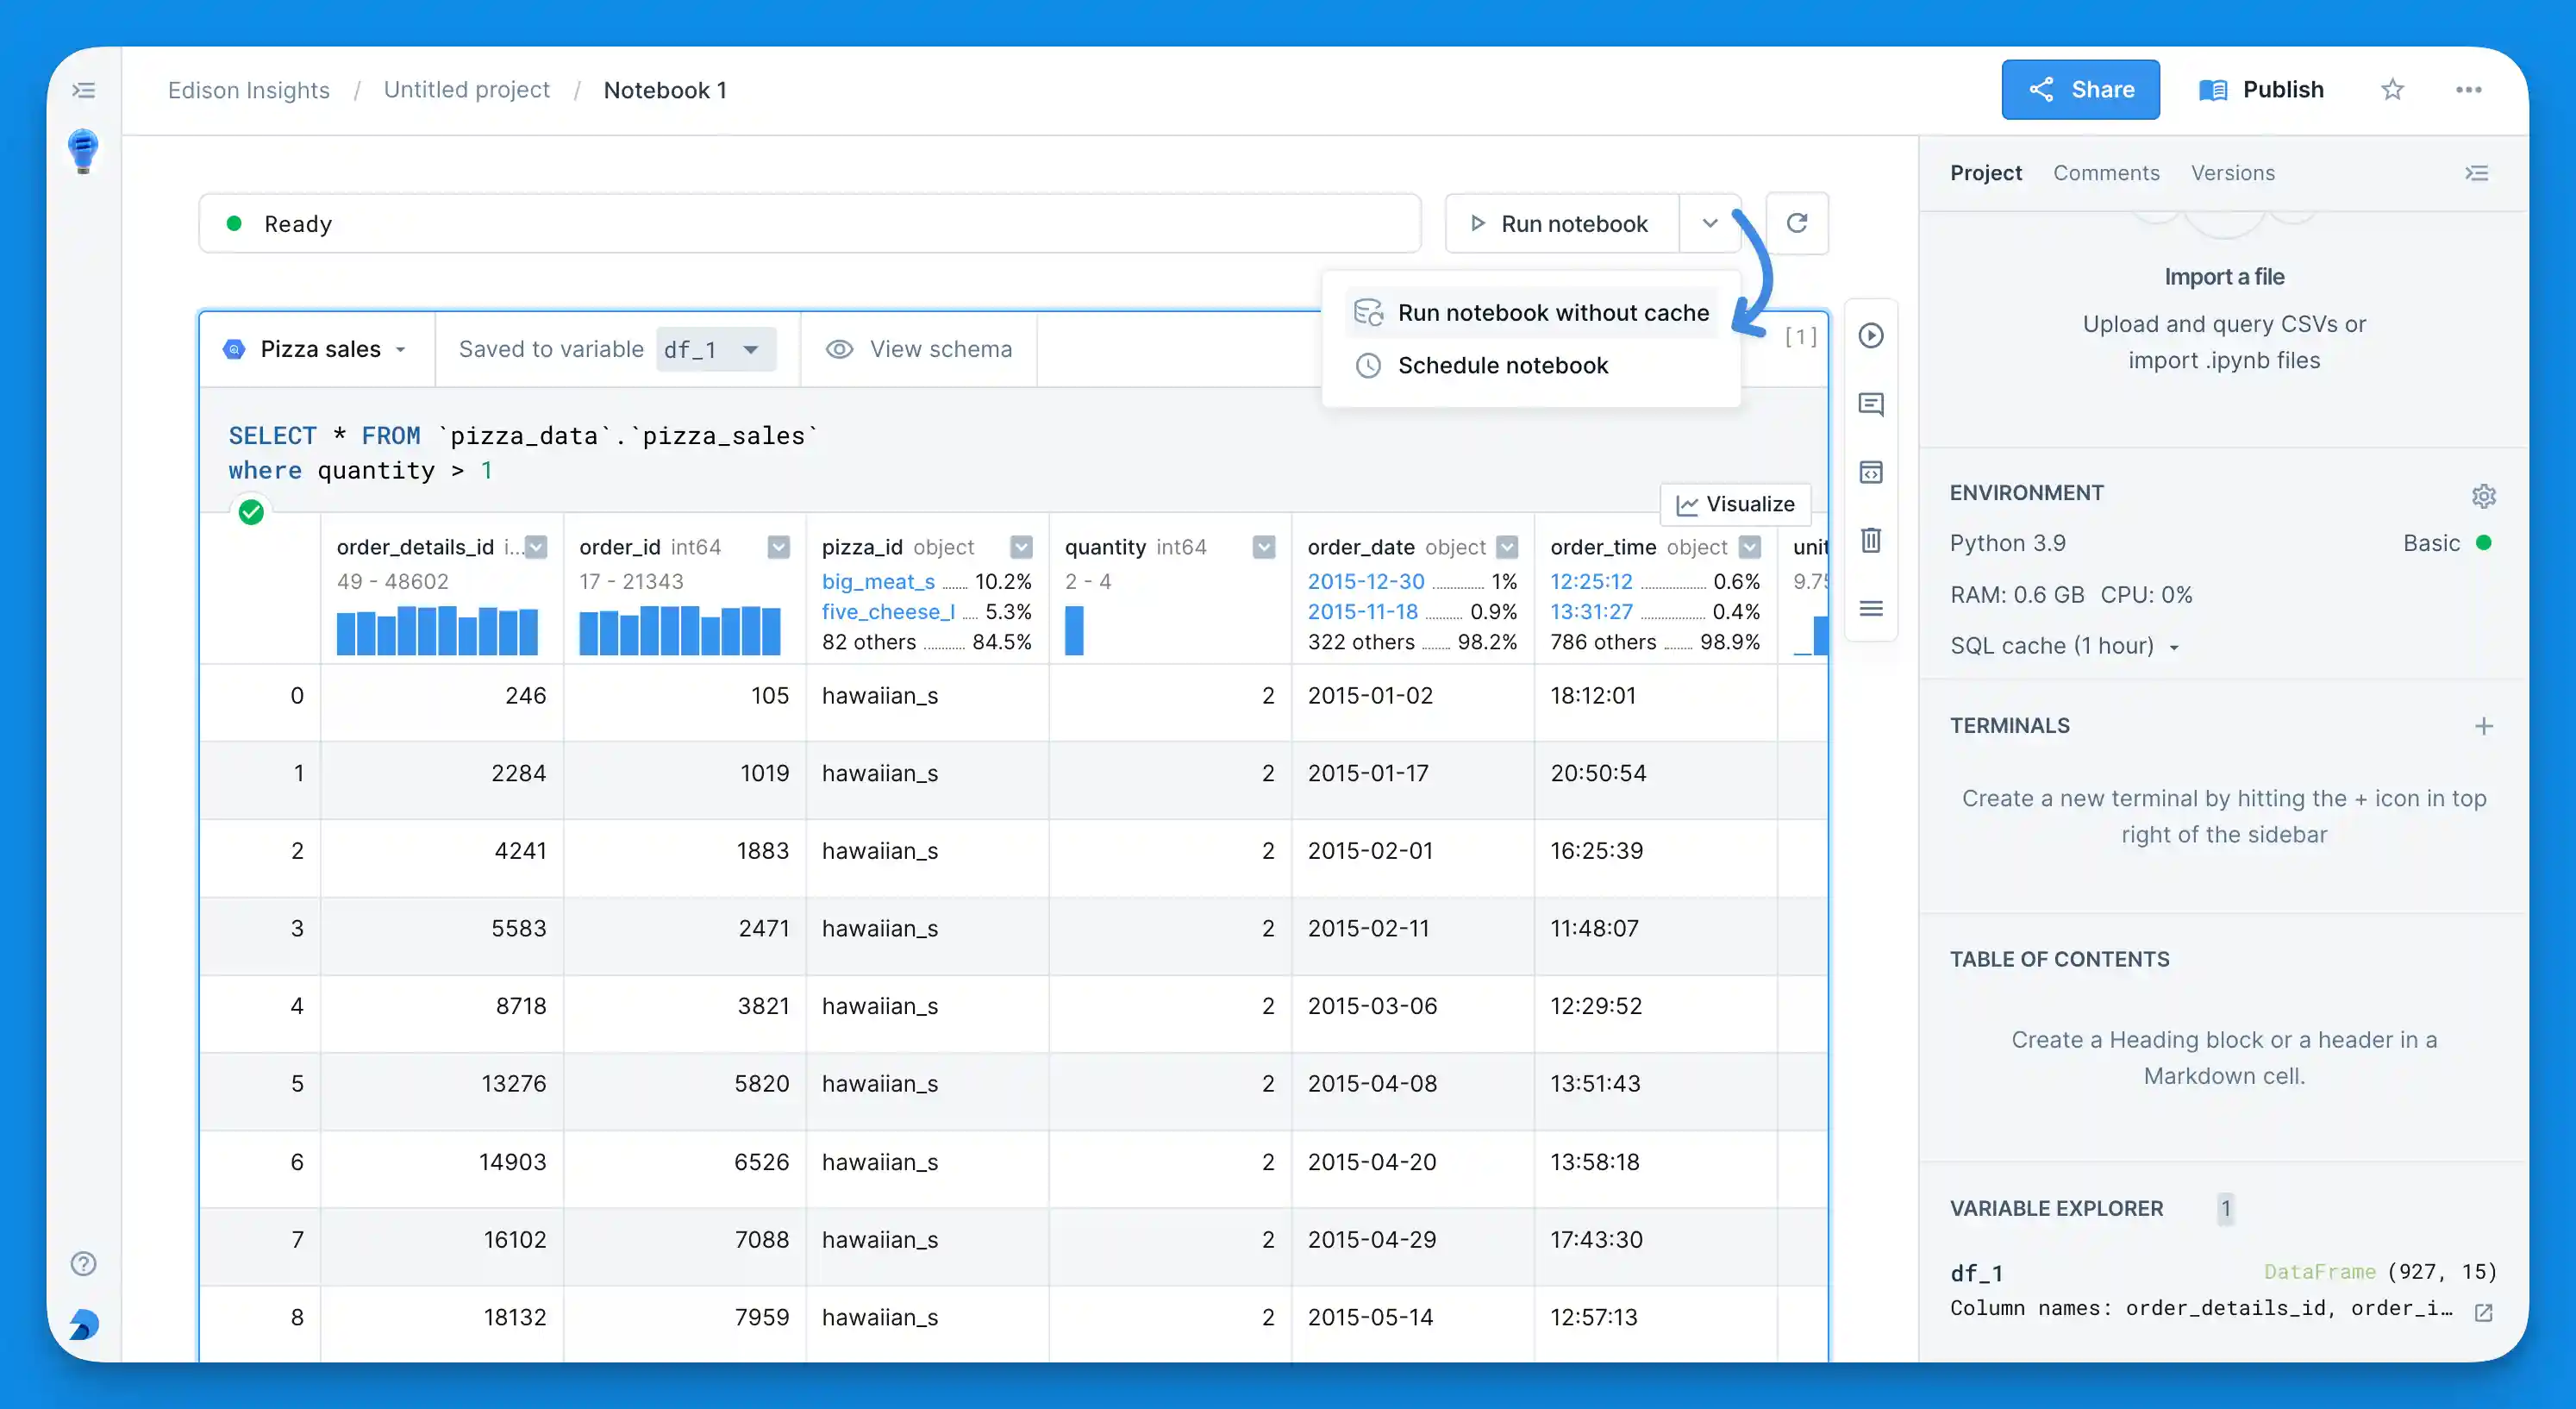This screenshot has width=2576, height=1409.
Task: Click the Untitled project breadcrumb link
Action: [466, 90]
